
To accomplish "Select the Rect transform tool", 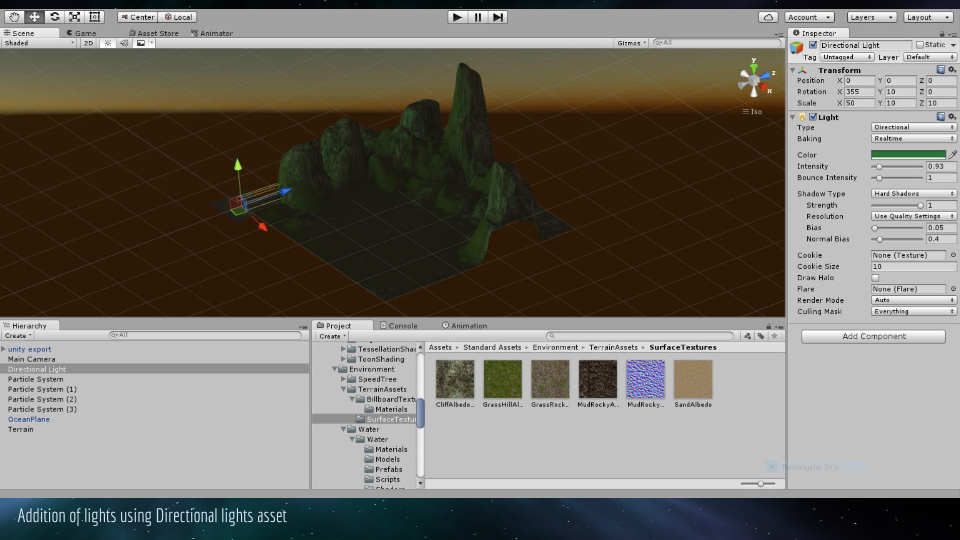I will click(94, 17).
